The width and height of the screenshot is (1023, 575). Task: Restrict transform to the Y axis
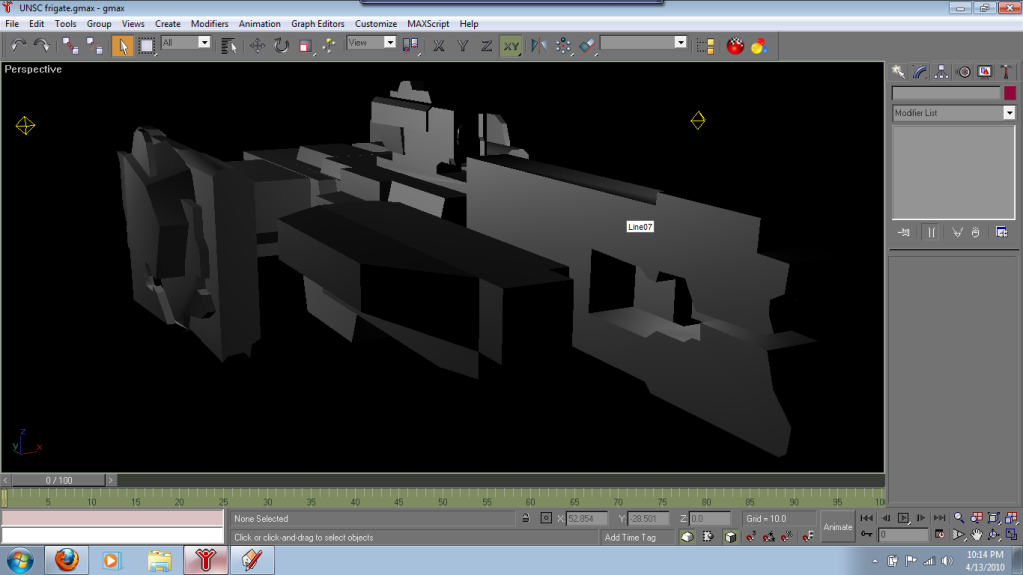point(463,46)
